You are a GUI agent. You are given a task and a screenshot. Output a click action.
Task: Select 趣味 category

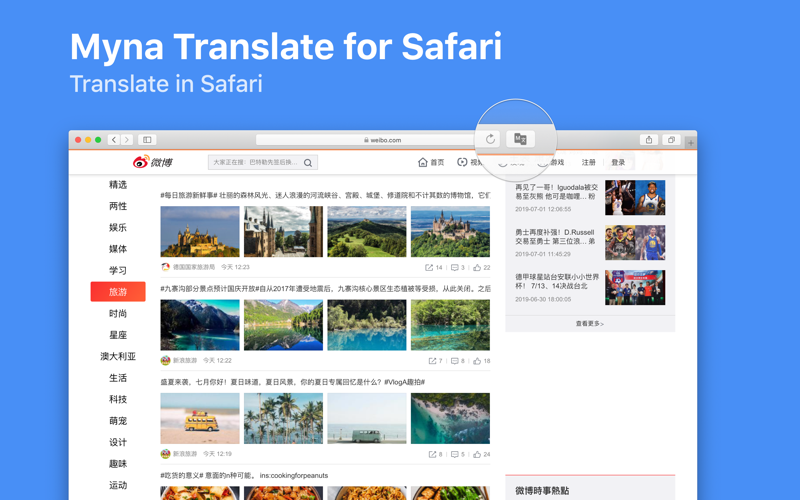(118, 463)
